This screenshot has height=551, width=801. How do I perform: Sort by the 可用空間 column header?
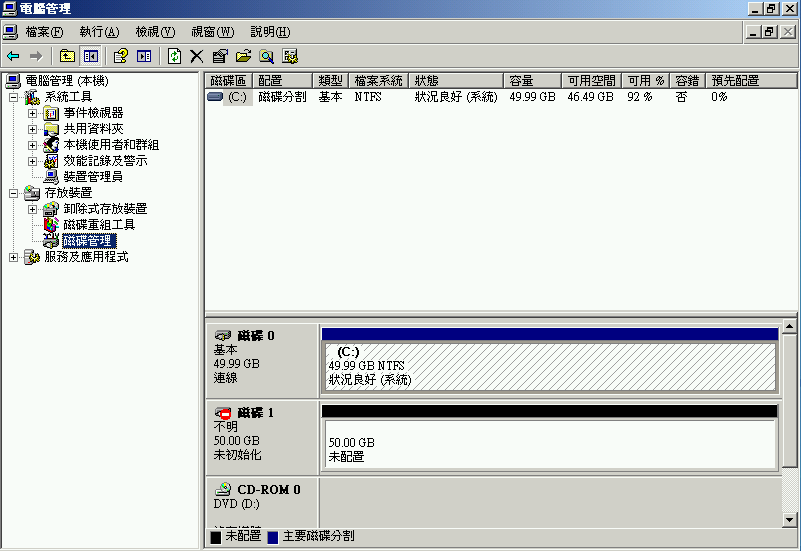592,81
